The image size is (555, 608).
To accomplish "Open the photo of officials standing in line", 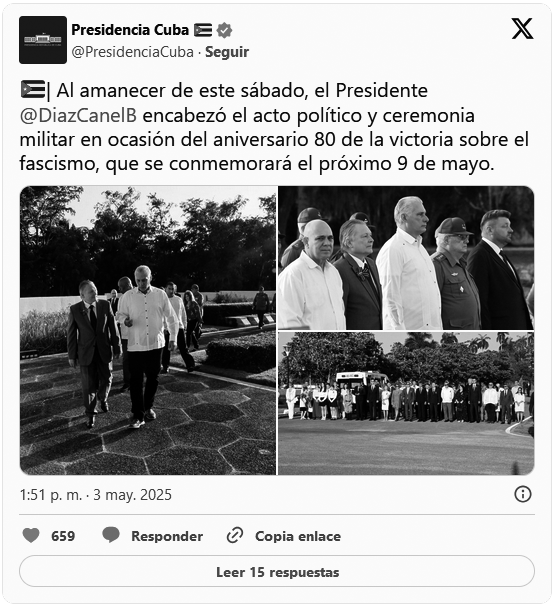I will [406, 258].
